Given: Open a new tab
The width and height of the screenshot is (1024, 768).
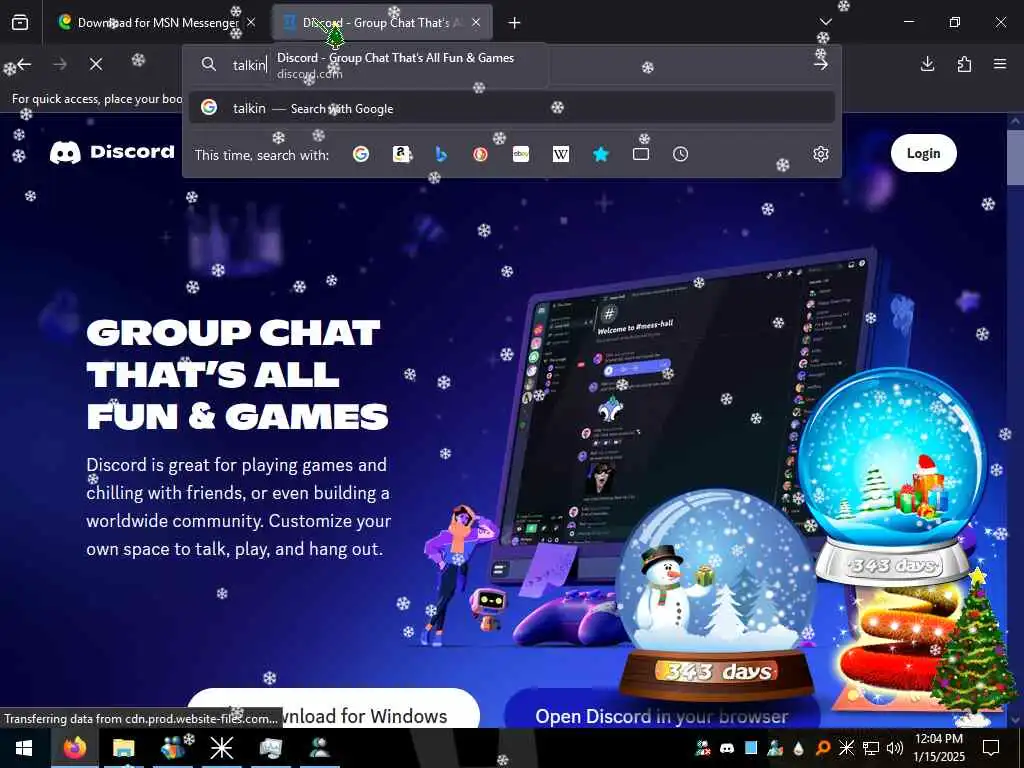Looking at the screenshot, I should tap(515, 23).
